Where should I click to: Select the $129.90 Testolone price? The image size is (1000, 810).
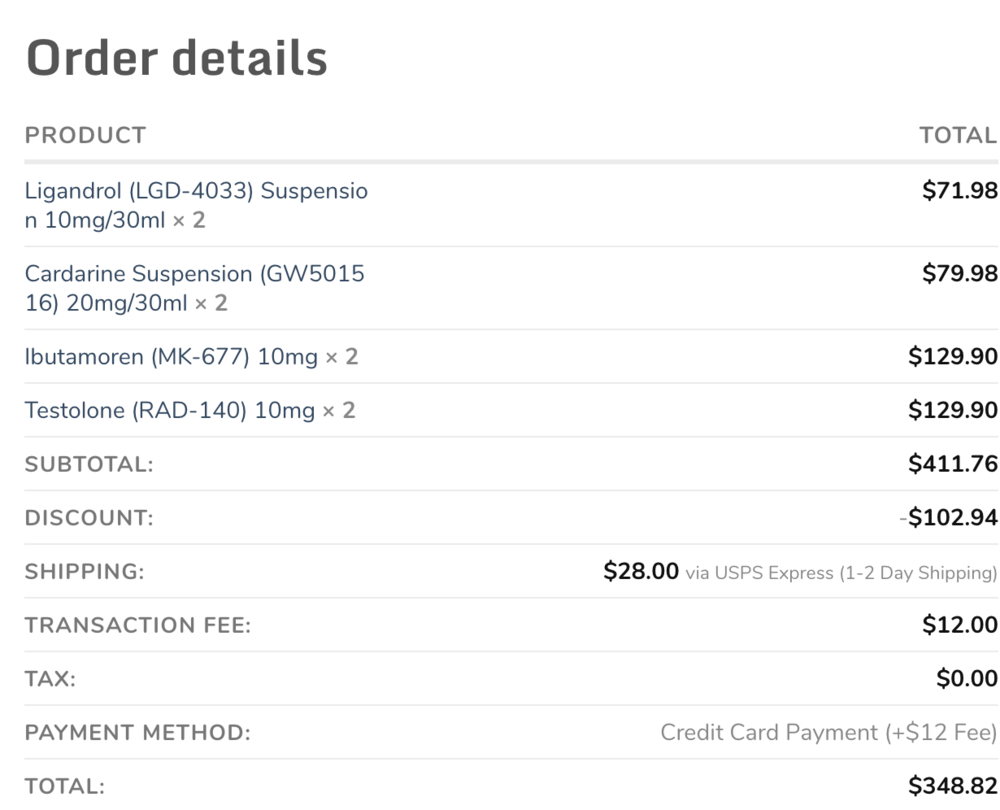953,409
